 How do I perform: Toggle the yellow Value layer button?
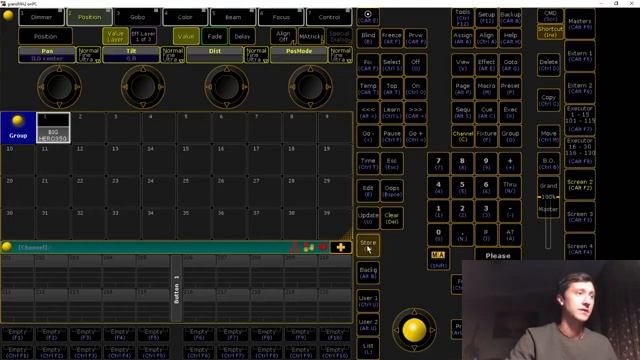click(186, 36)
